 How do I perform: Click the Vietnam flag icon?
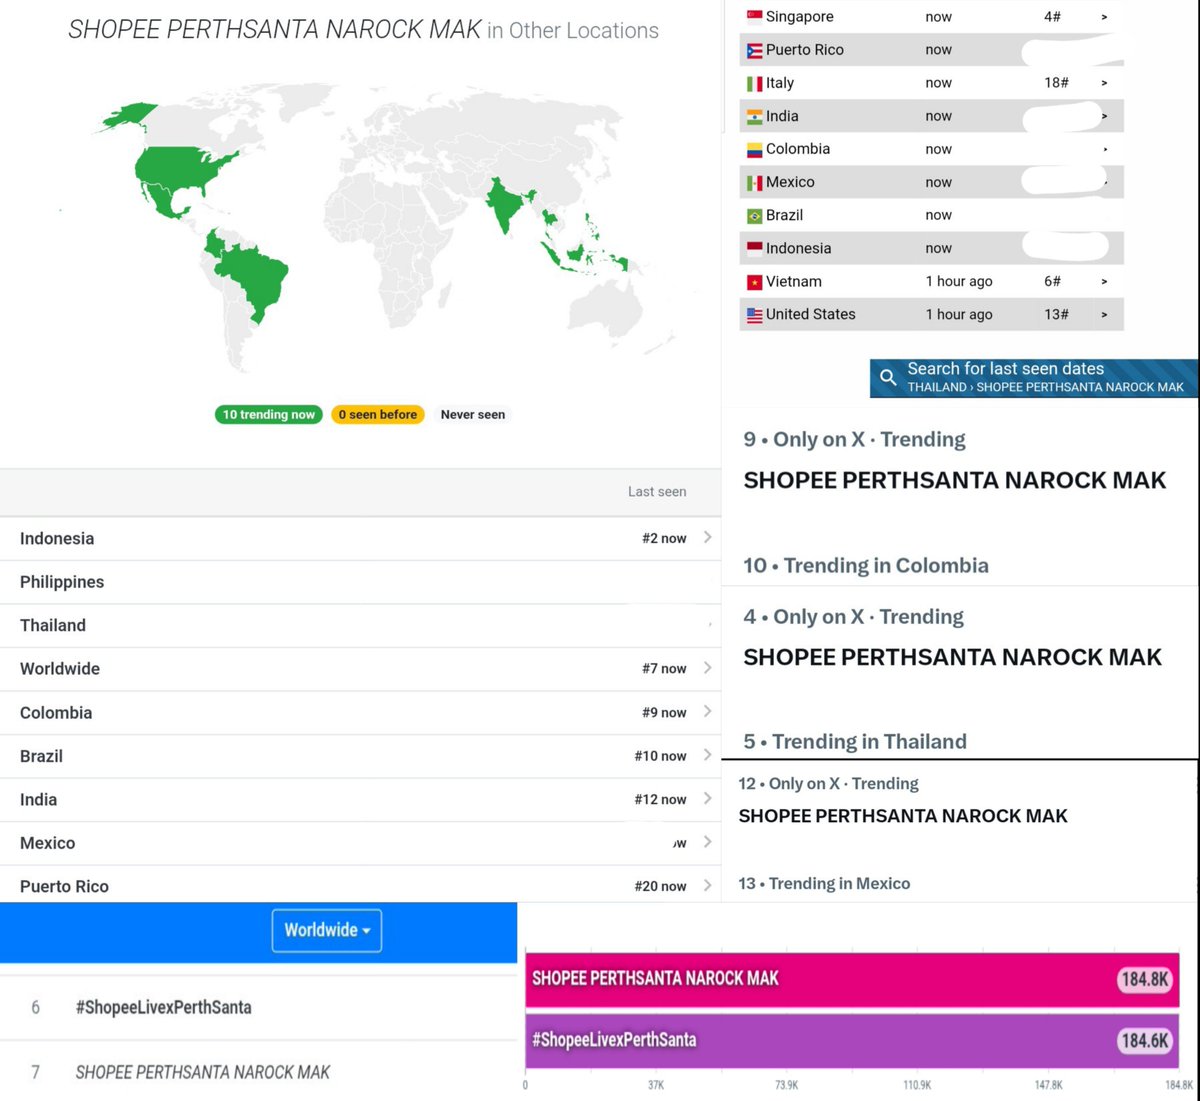pos(755,282)
